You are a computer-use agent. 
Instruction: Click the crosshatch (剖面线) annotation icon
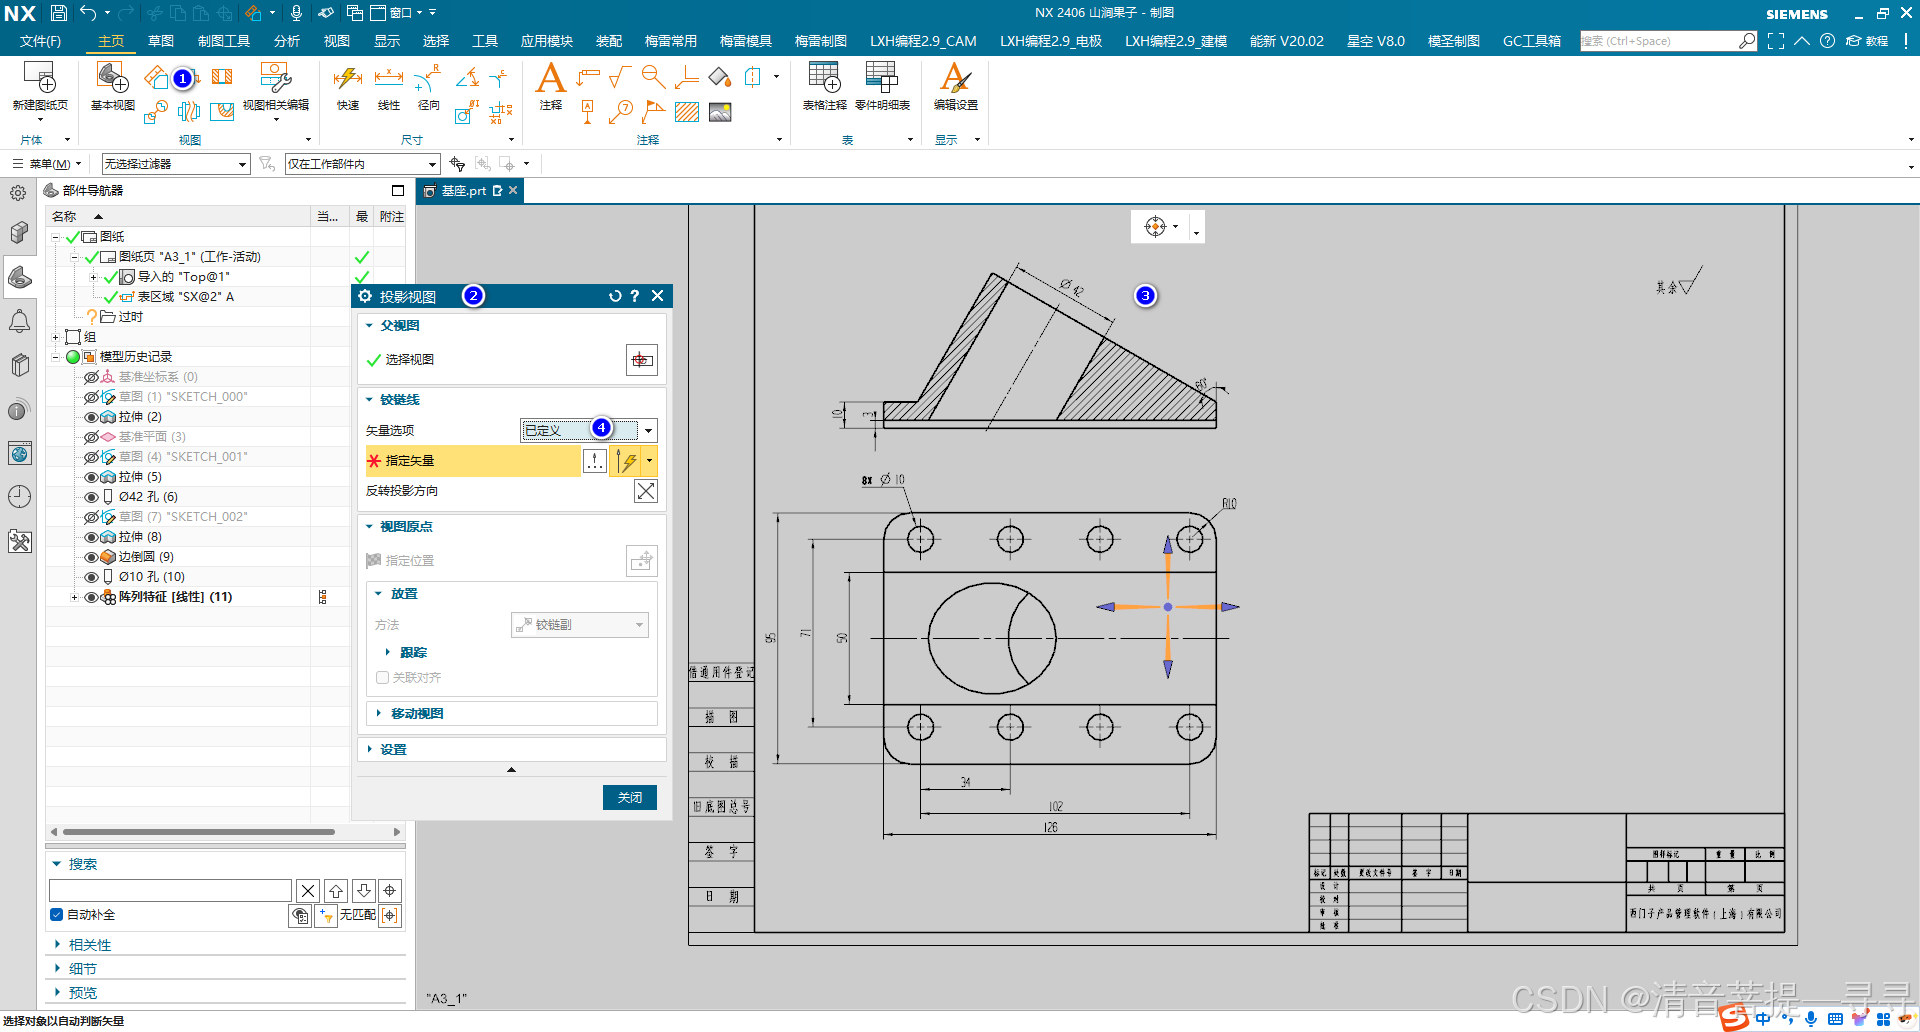[687, 112]
